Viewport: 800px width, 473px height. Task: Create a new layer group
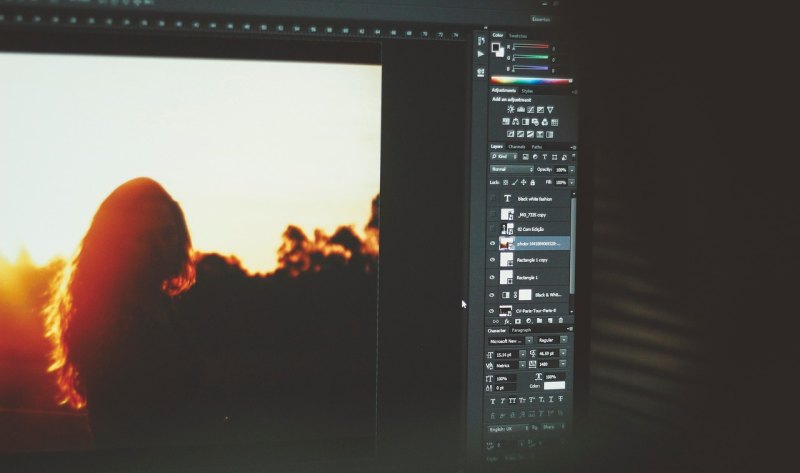click(x=539, y=320)
